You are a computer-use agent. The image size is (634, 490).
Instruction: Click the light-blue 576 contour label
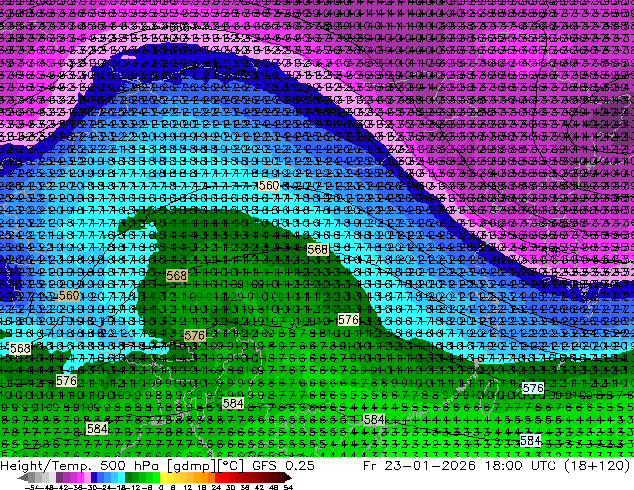[x=533, y=389]
